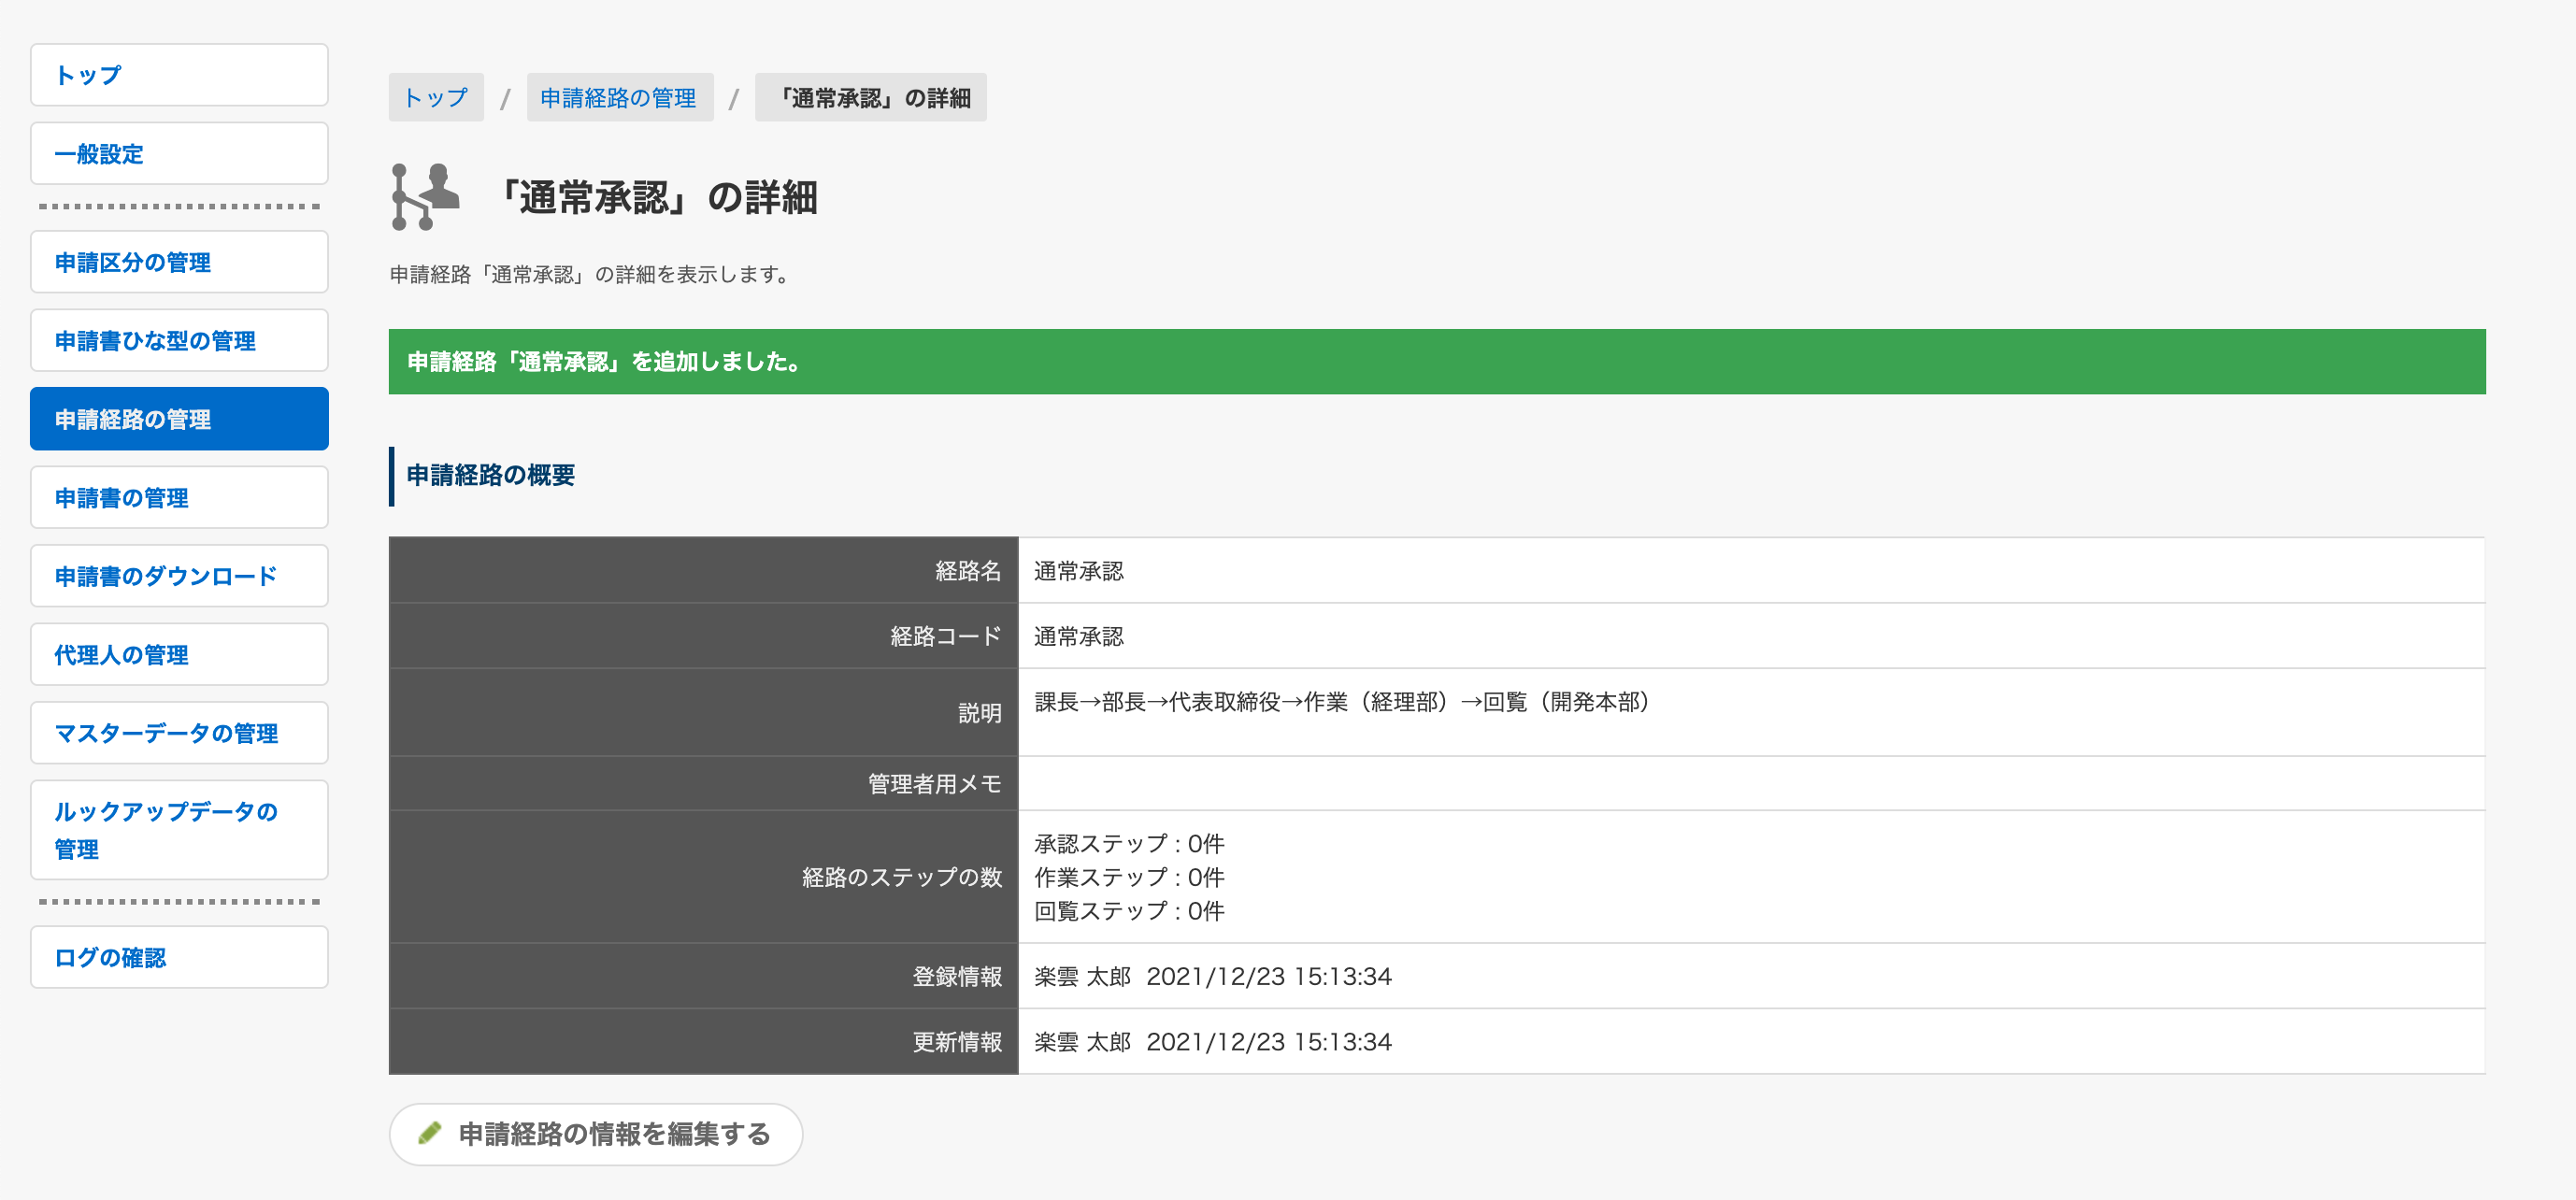The height and width of the screenshot is (1200, 2576).
Task: Click the 経路コード value 通常承認
Action: 1079,637
